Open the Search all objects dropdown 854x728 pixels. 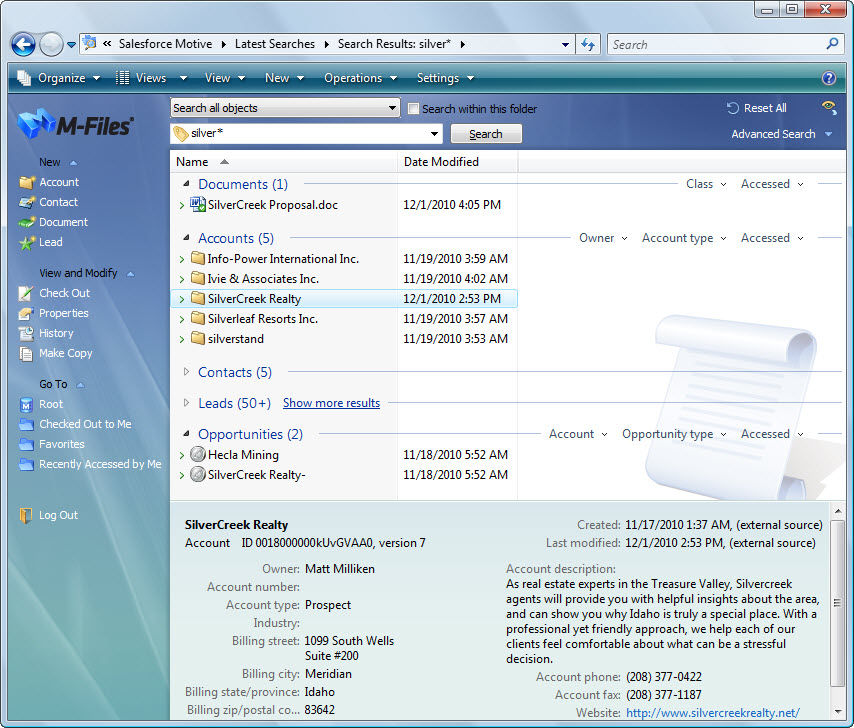[x=285, y=108]
